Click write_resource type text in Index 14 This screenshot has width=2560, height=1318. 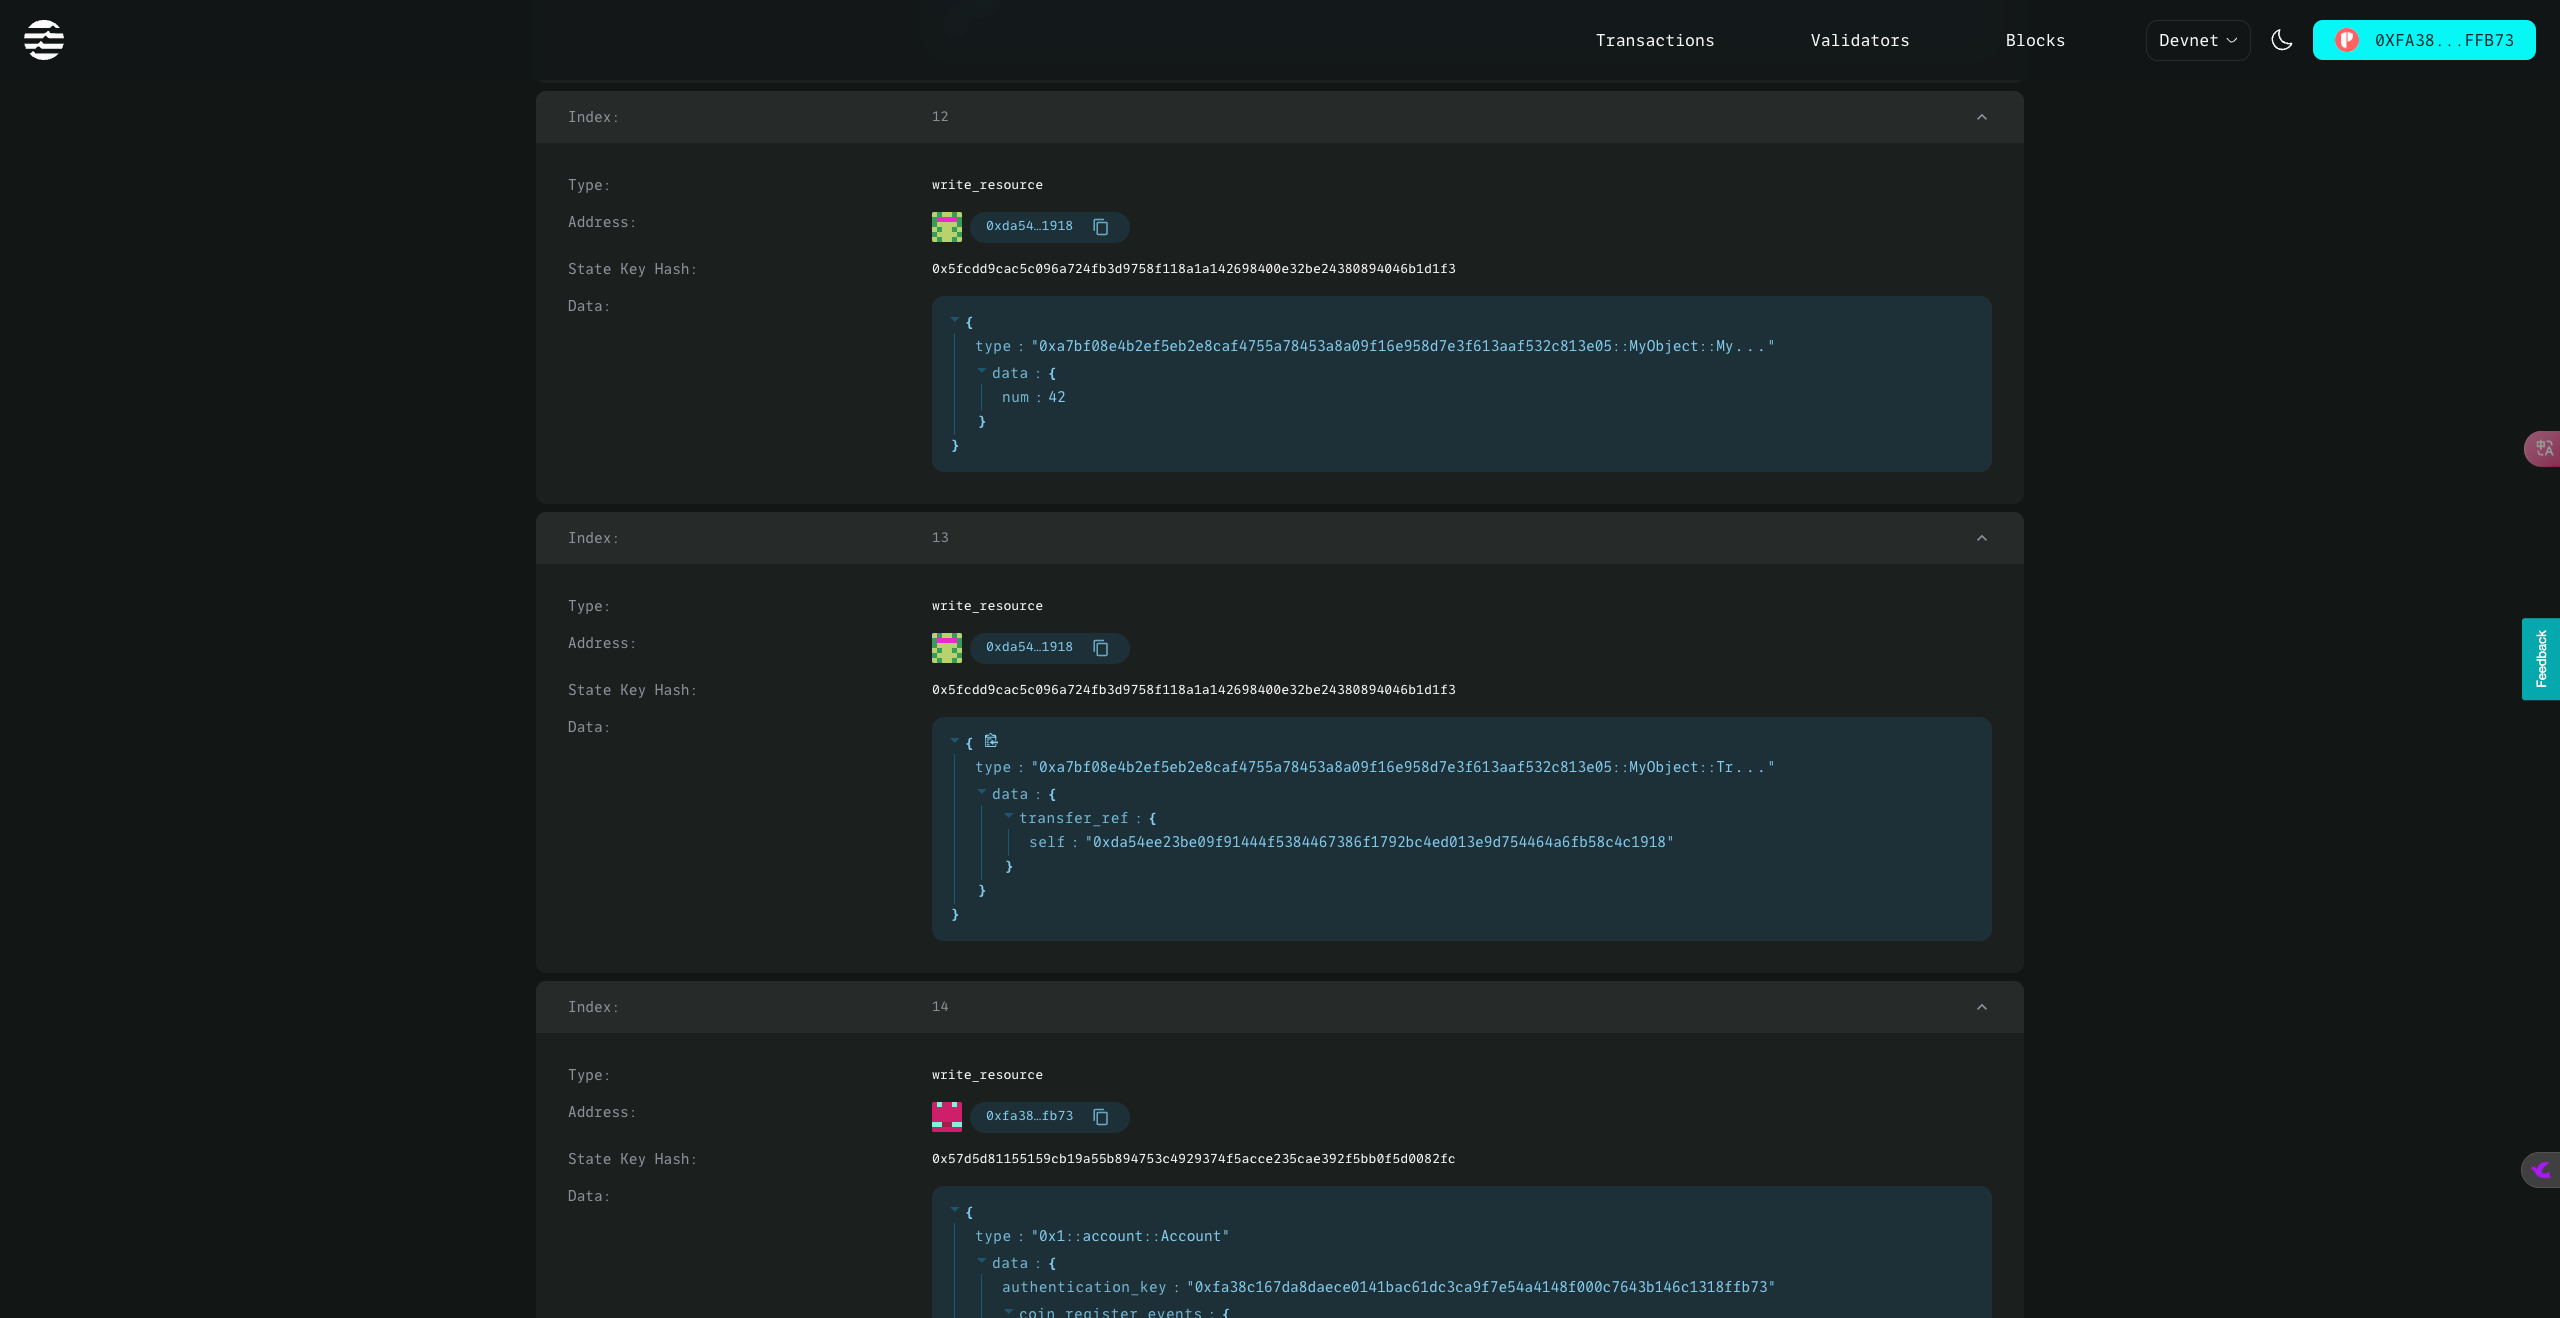(987, 1075)
